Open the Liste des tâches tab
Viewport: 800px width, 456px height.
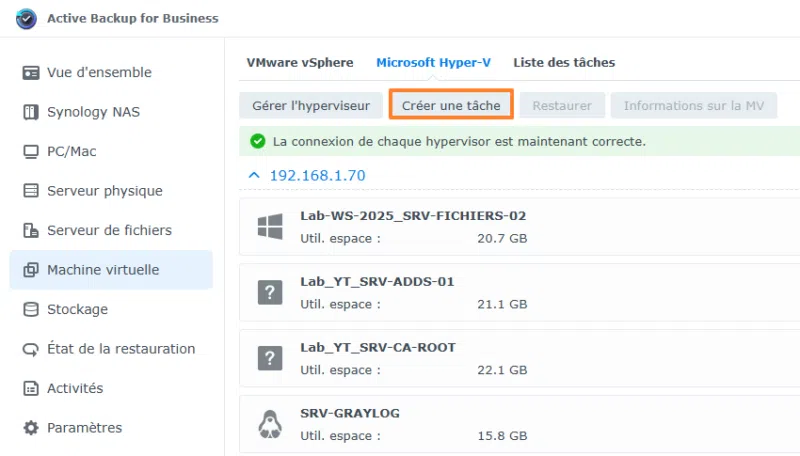tap(564, 62)
